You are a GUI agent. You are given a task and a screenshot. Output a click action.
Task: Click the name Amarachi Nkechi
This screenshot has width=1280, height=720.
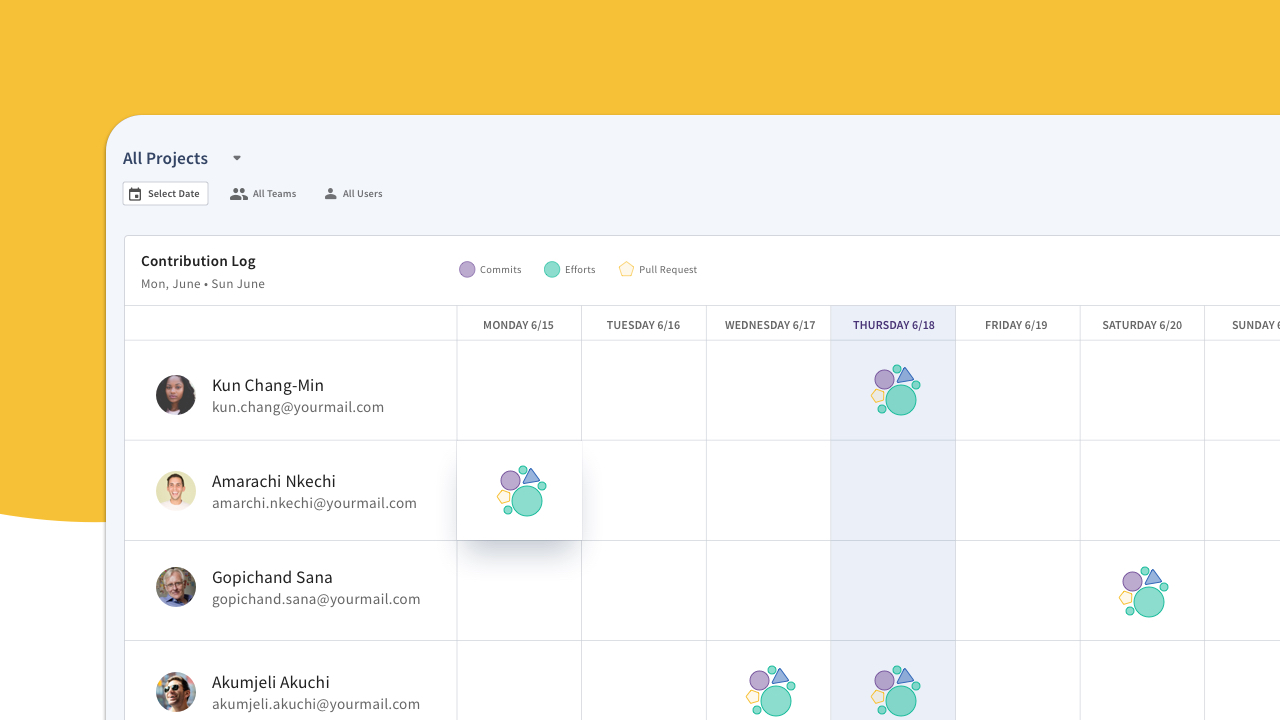(x=274, y=481)
